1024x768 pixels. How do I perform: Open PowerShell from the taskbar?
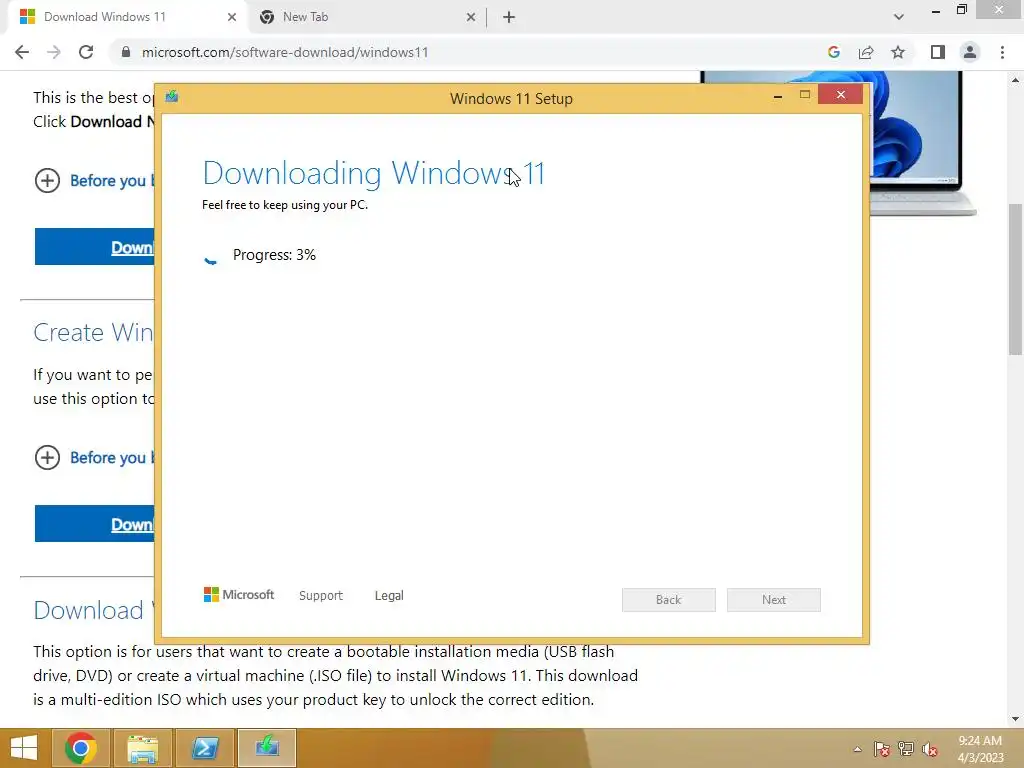pyautogui.click(x=205, y=748)
